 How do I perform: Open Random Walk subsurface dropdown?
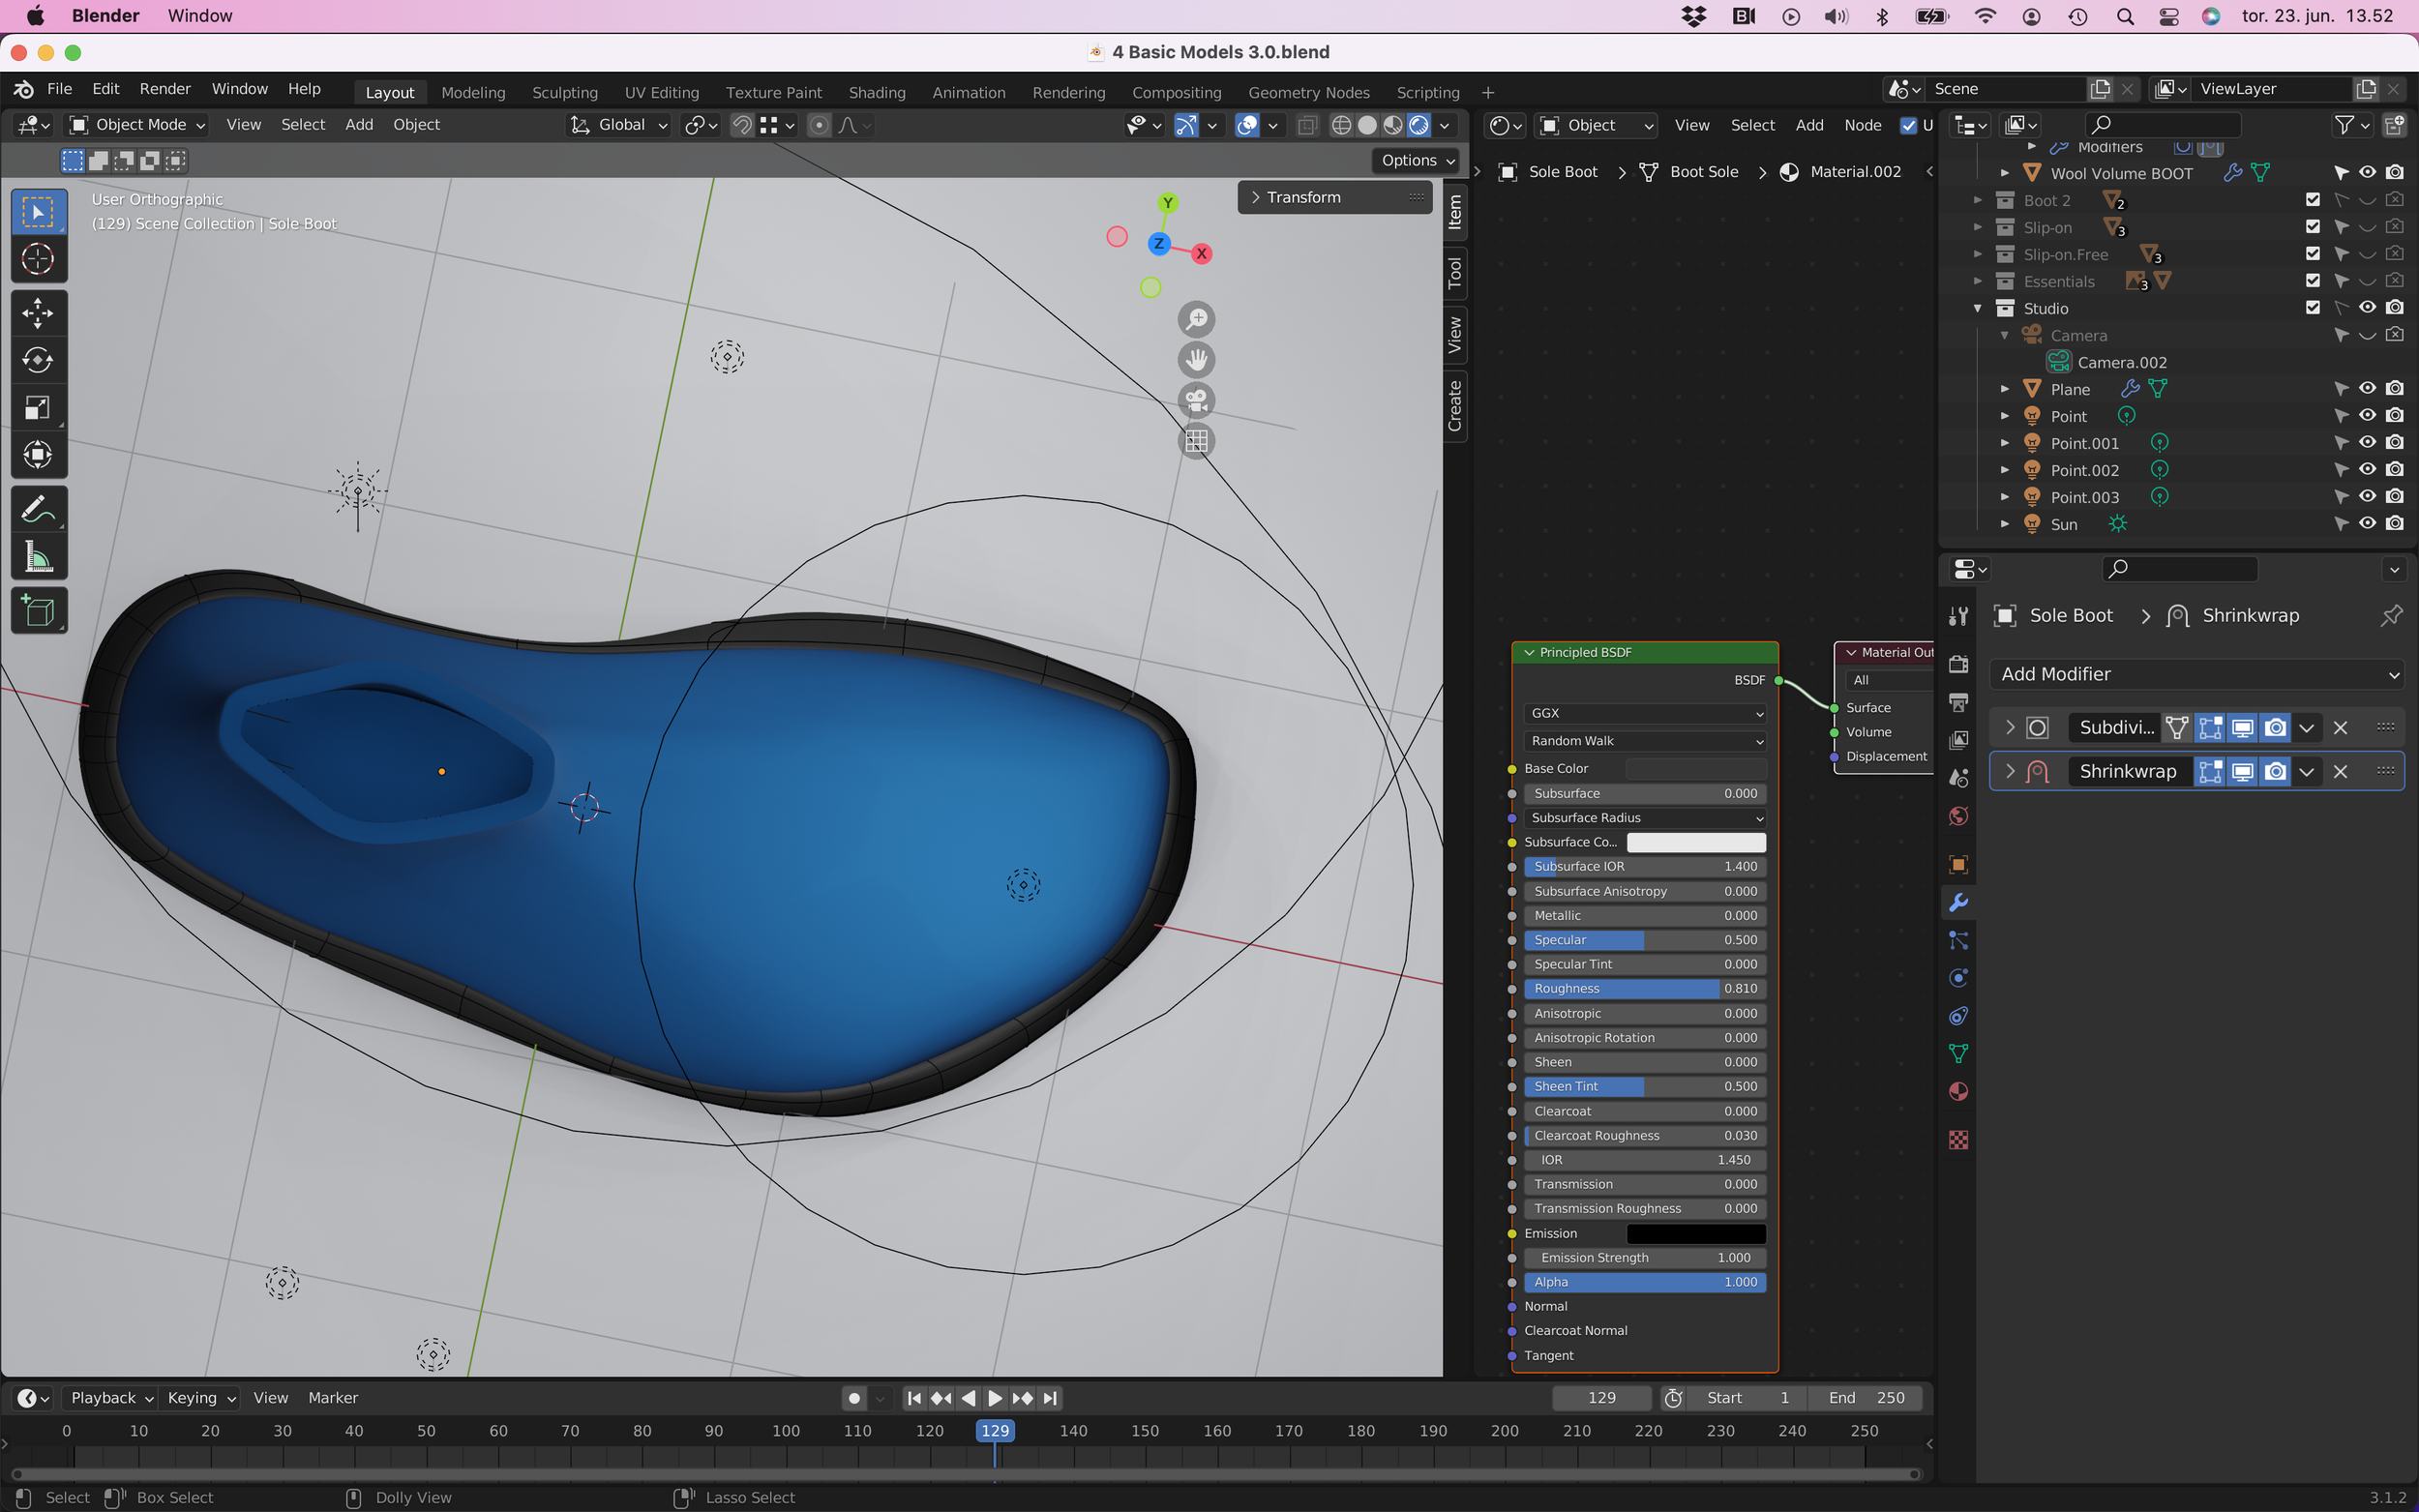1644,741
